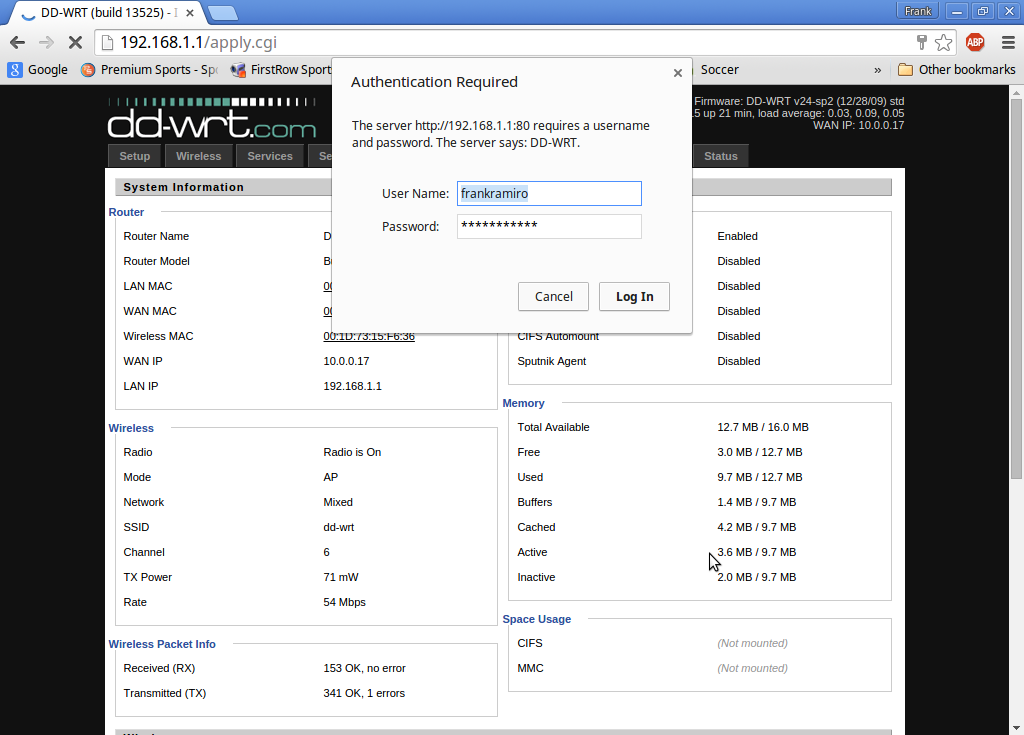Click the Free memory value
1024x735 pixels.
click(760, 452)
